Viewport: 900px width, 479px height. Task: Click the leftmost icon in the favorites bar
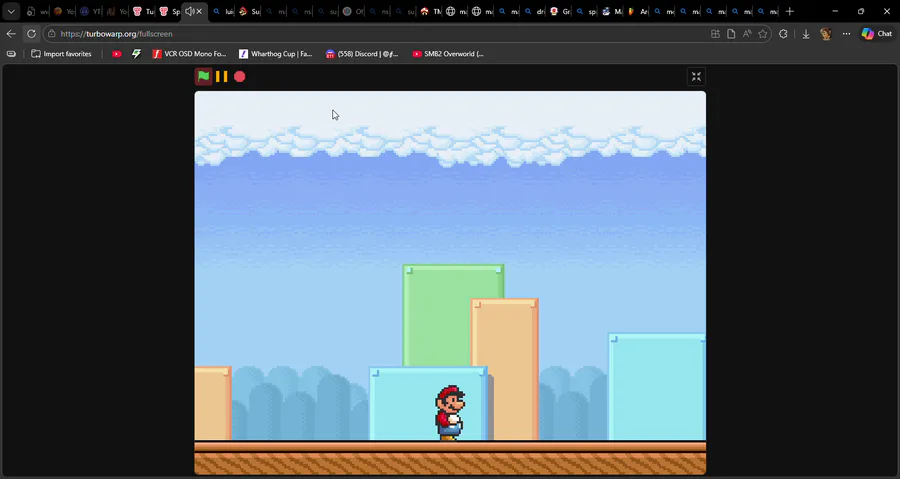tap(11, 54)
